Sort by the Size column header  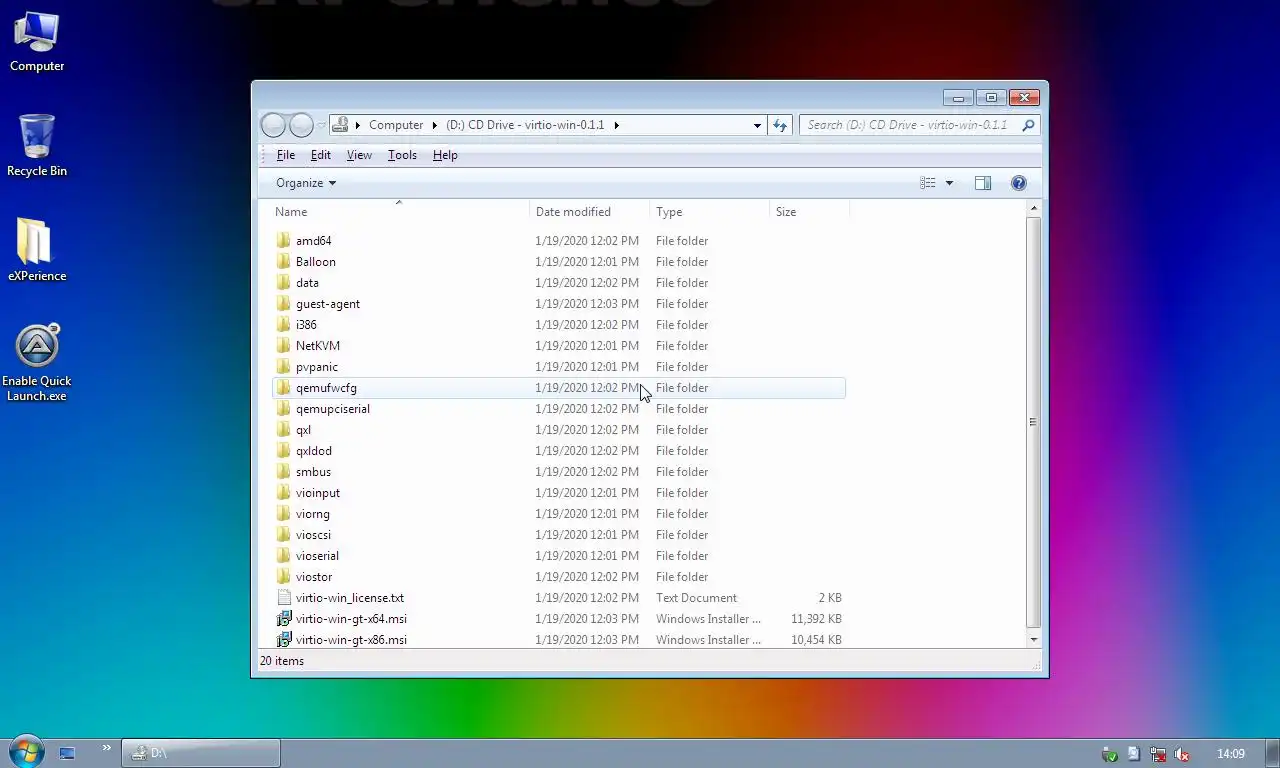(x=810, y=212)
